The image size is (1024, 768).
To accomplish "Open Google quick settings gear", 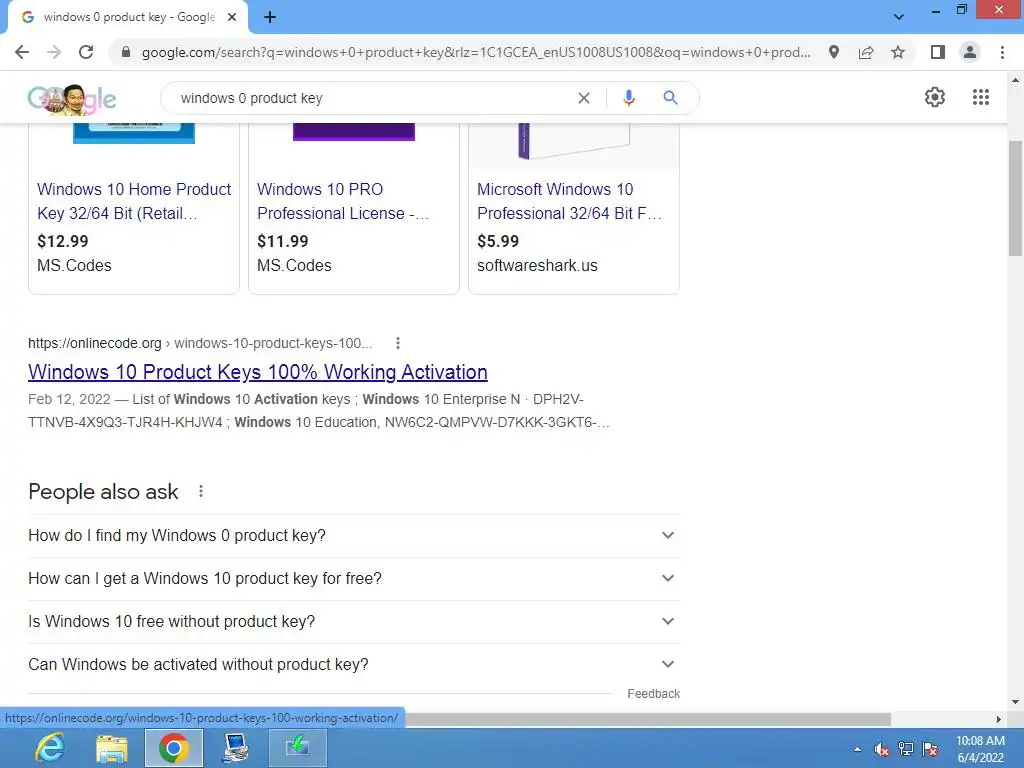I will tap(935, 97).
